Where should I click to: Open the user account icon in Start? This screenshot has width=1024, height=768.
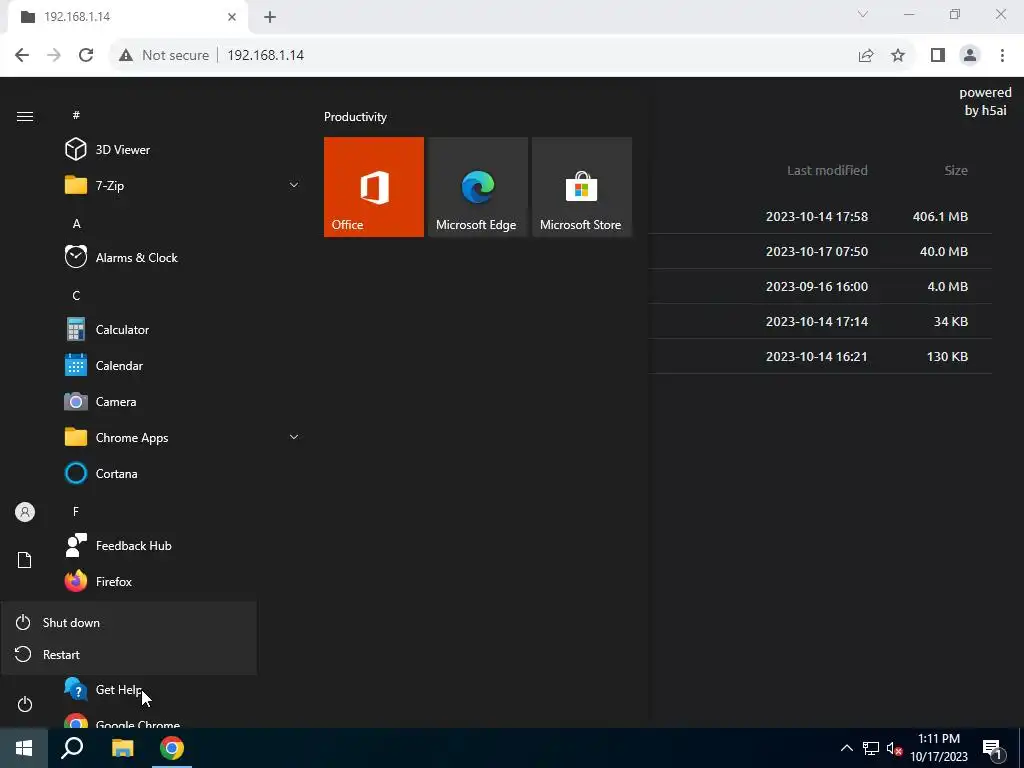pos(25,512)
